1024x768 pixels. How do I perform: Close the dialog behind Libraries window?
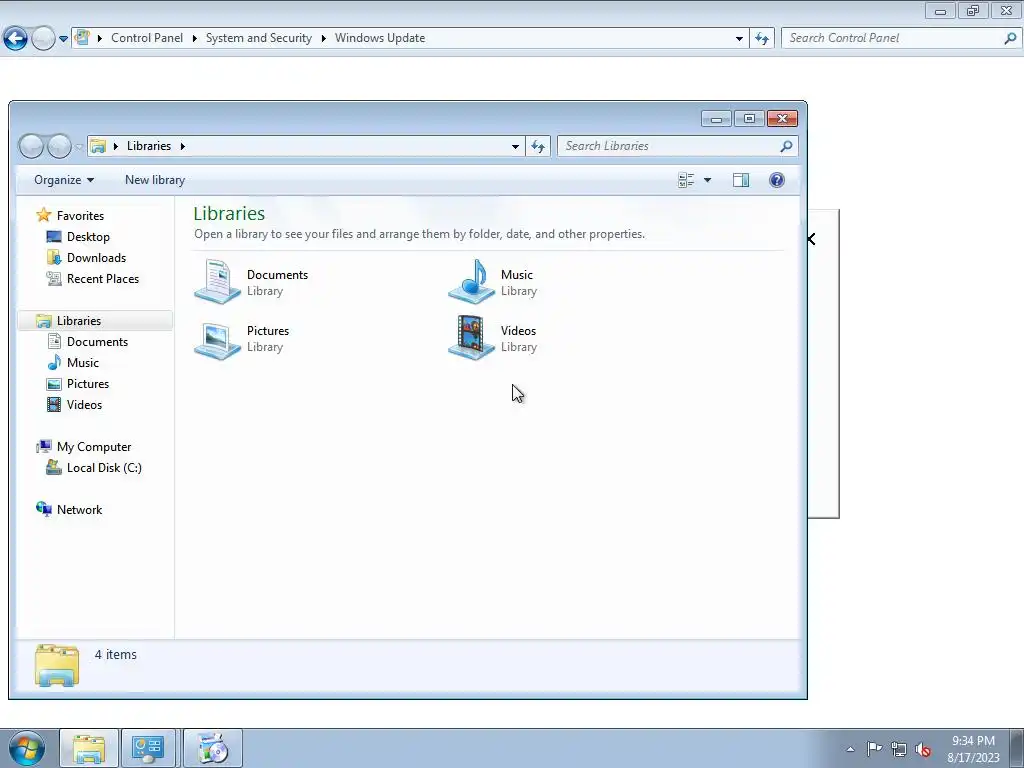(811, 239)
